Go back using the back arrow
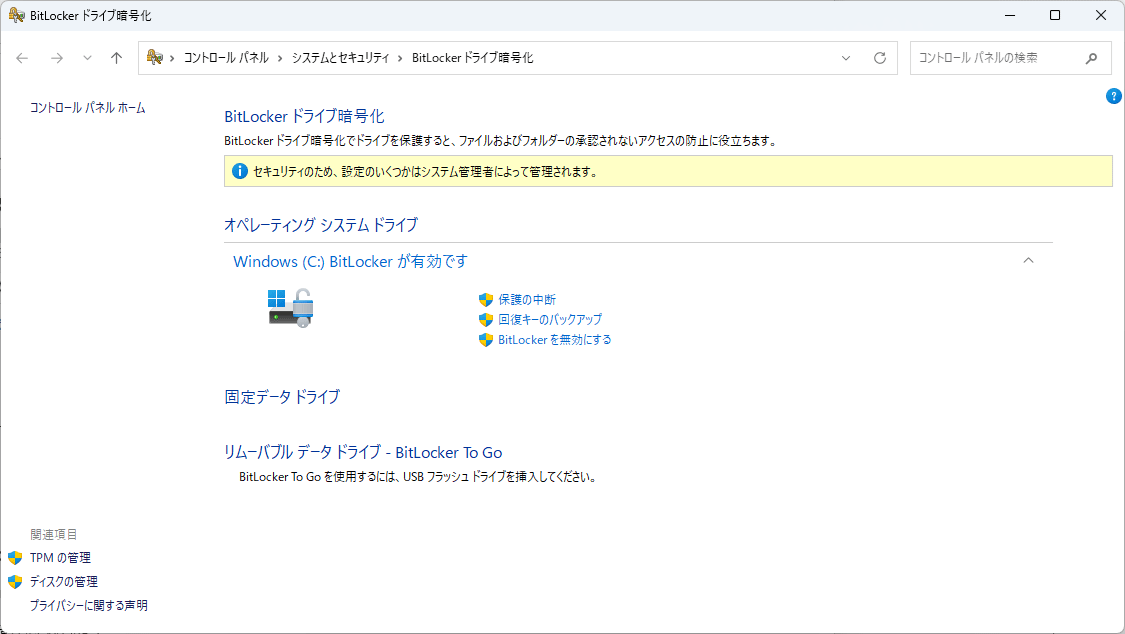Viewport: 1125px width, 634px height. (22, 58)
